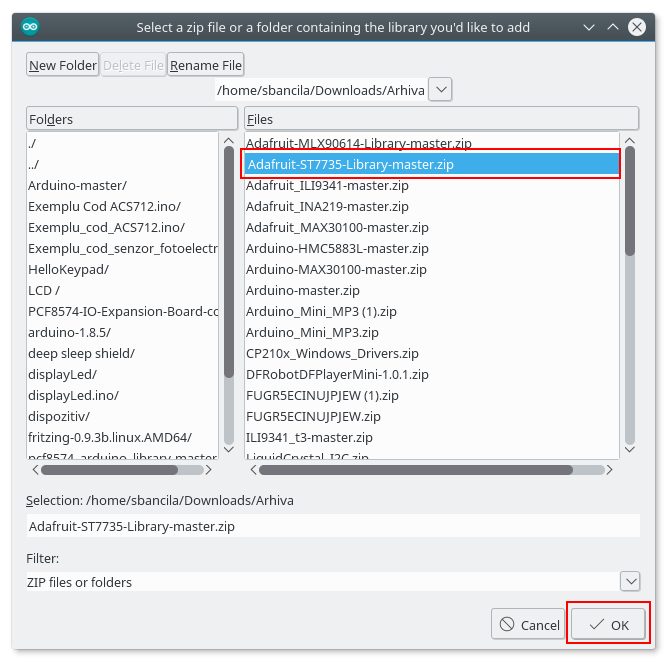Click the disabled Delete File button
This screenshot has height=658, width=670.
coord(133,65)
